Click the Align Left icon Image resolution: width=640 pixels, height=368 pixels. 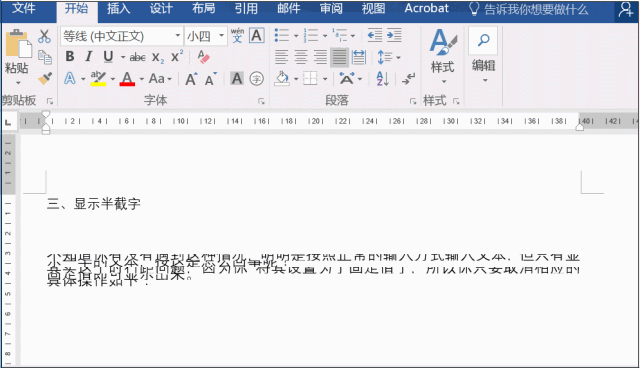[281, 57]
